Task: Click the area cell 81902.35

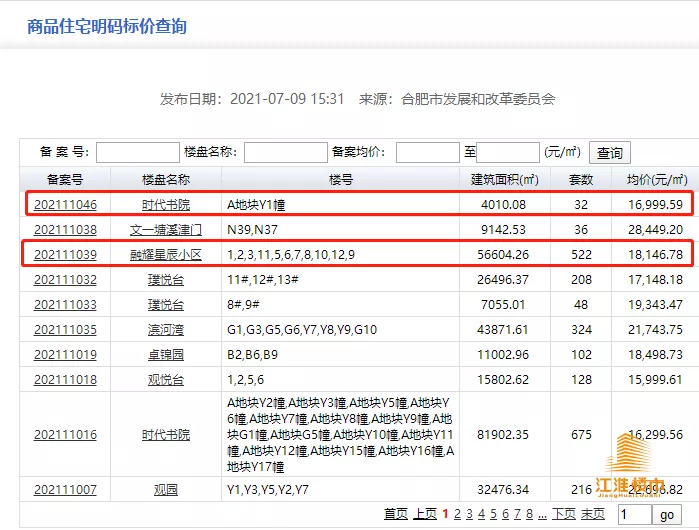Action: tap(503, 435)
